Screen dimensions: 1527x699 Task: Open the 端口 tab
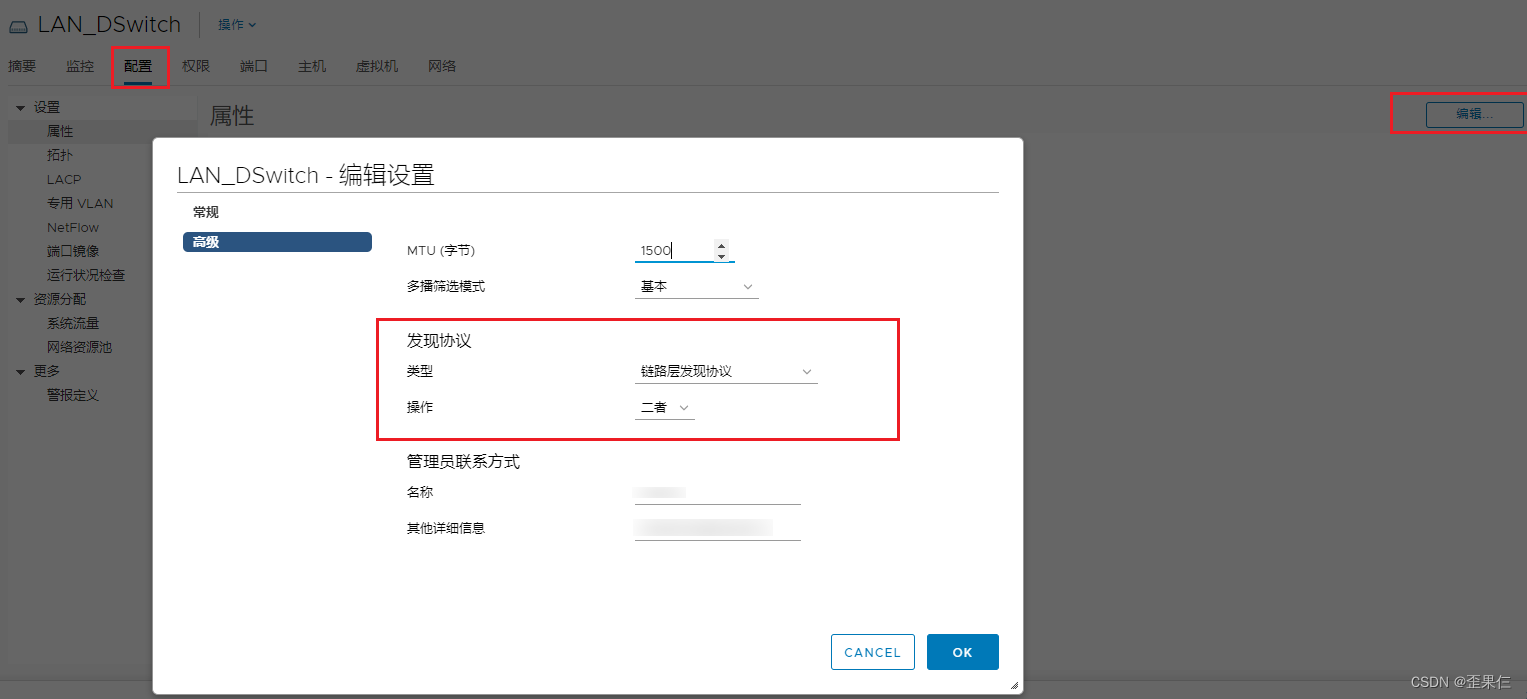click(x=254, y=66)
